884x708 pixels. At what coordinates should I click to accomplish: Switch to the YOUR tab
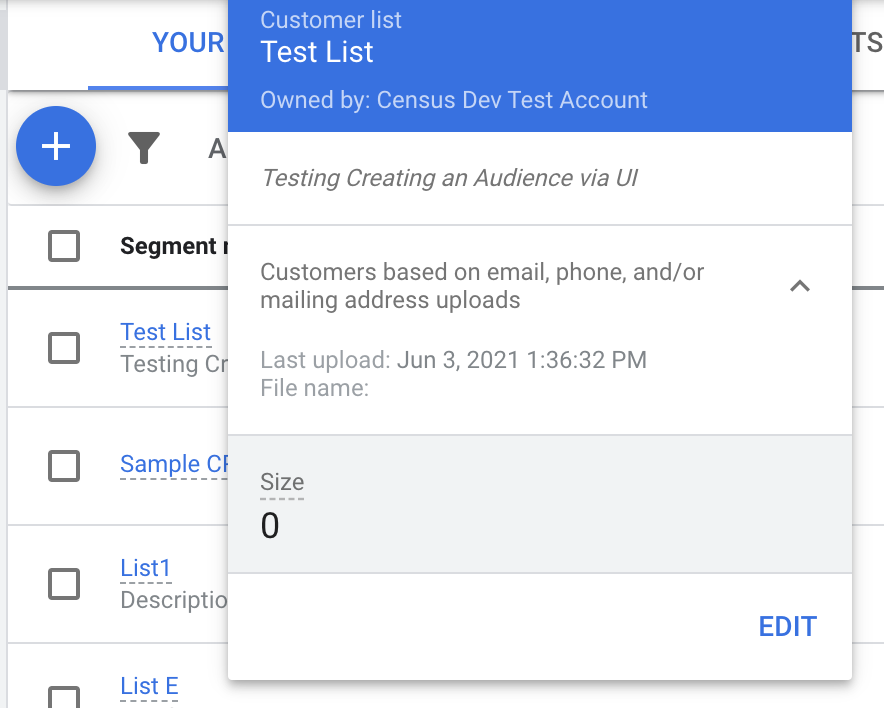point(188,43)
